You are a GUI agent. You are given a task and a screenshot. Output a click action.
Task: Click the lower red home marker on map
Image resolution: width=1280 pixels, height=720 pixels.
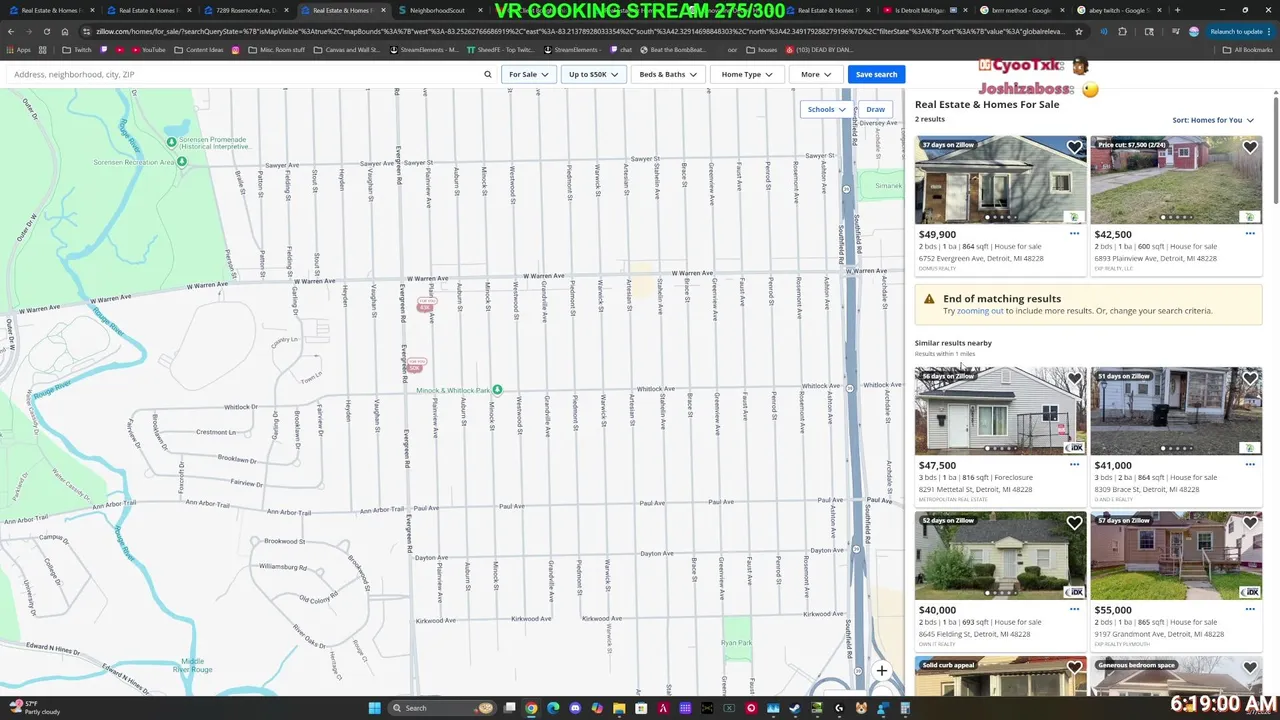[416, 365]
